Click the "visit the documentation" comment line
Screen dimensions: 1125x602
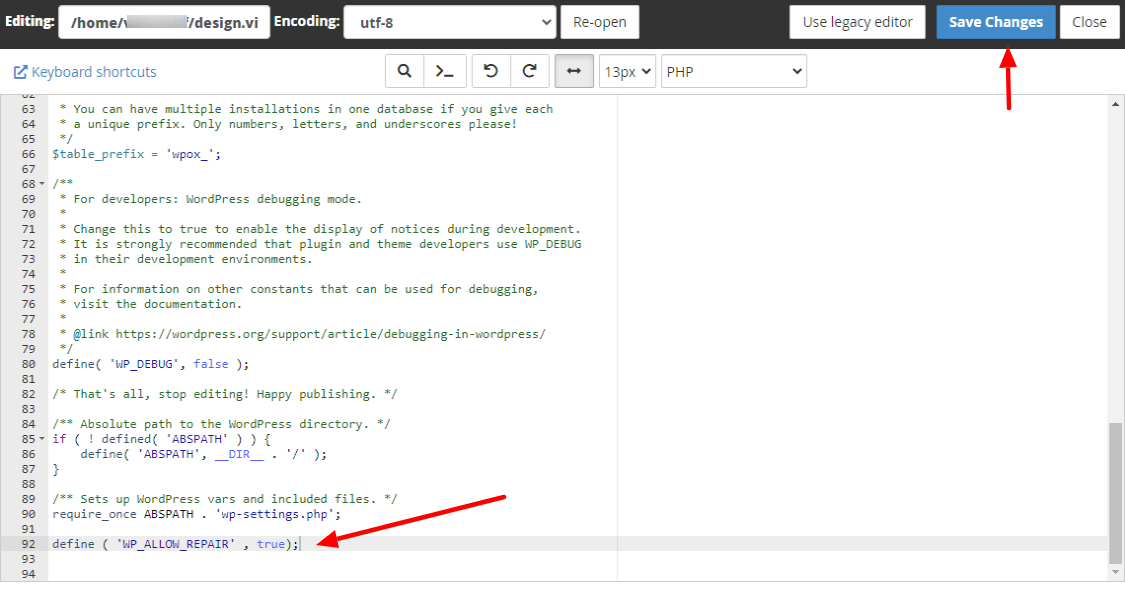[151, 304]
